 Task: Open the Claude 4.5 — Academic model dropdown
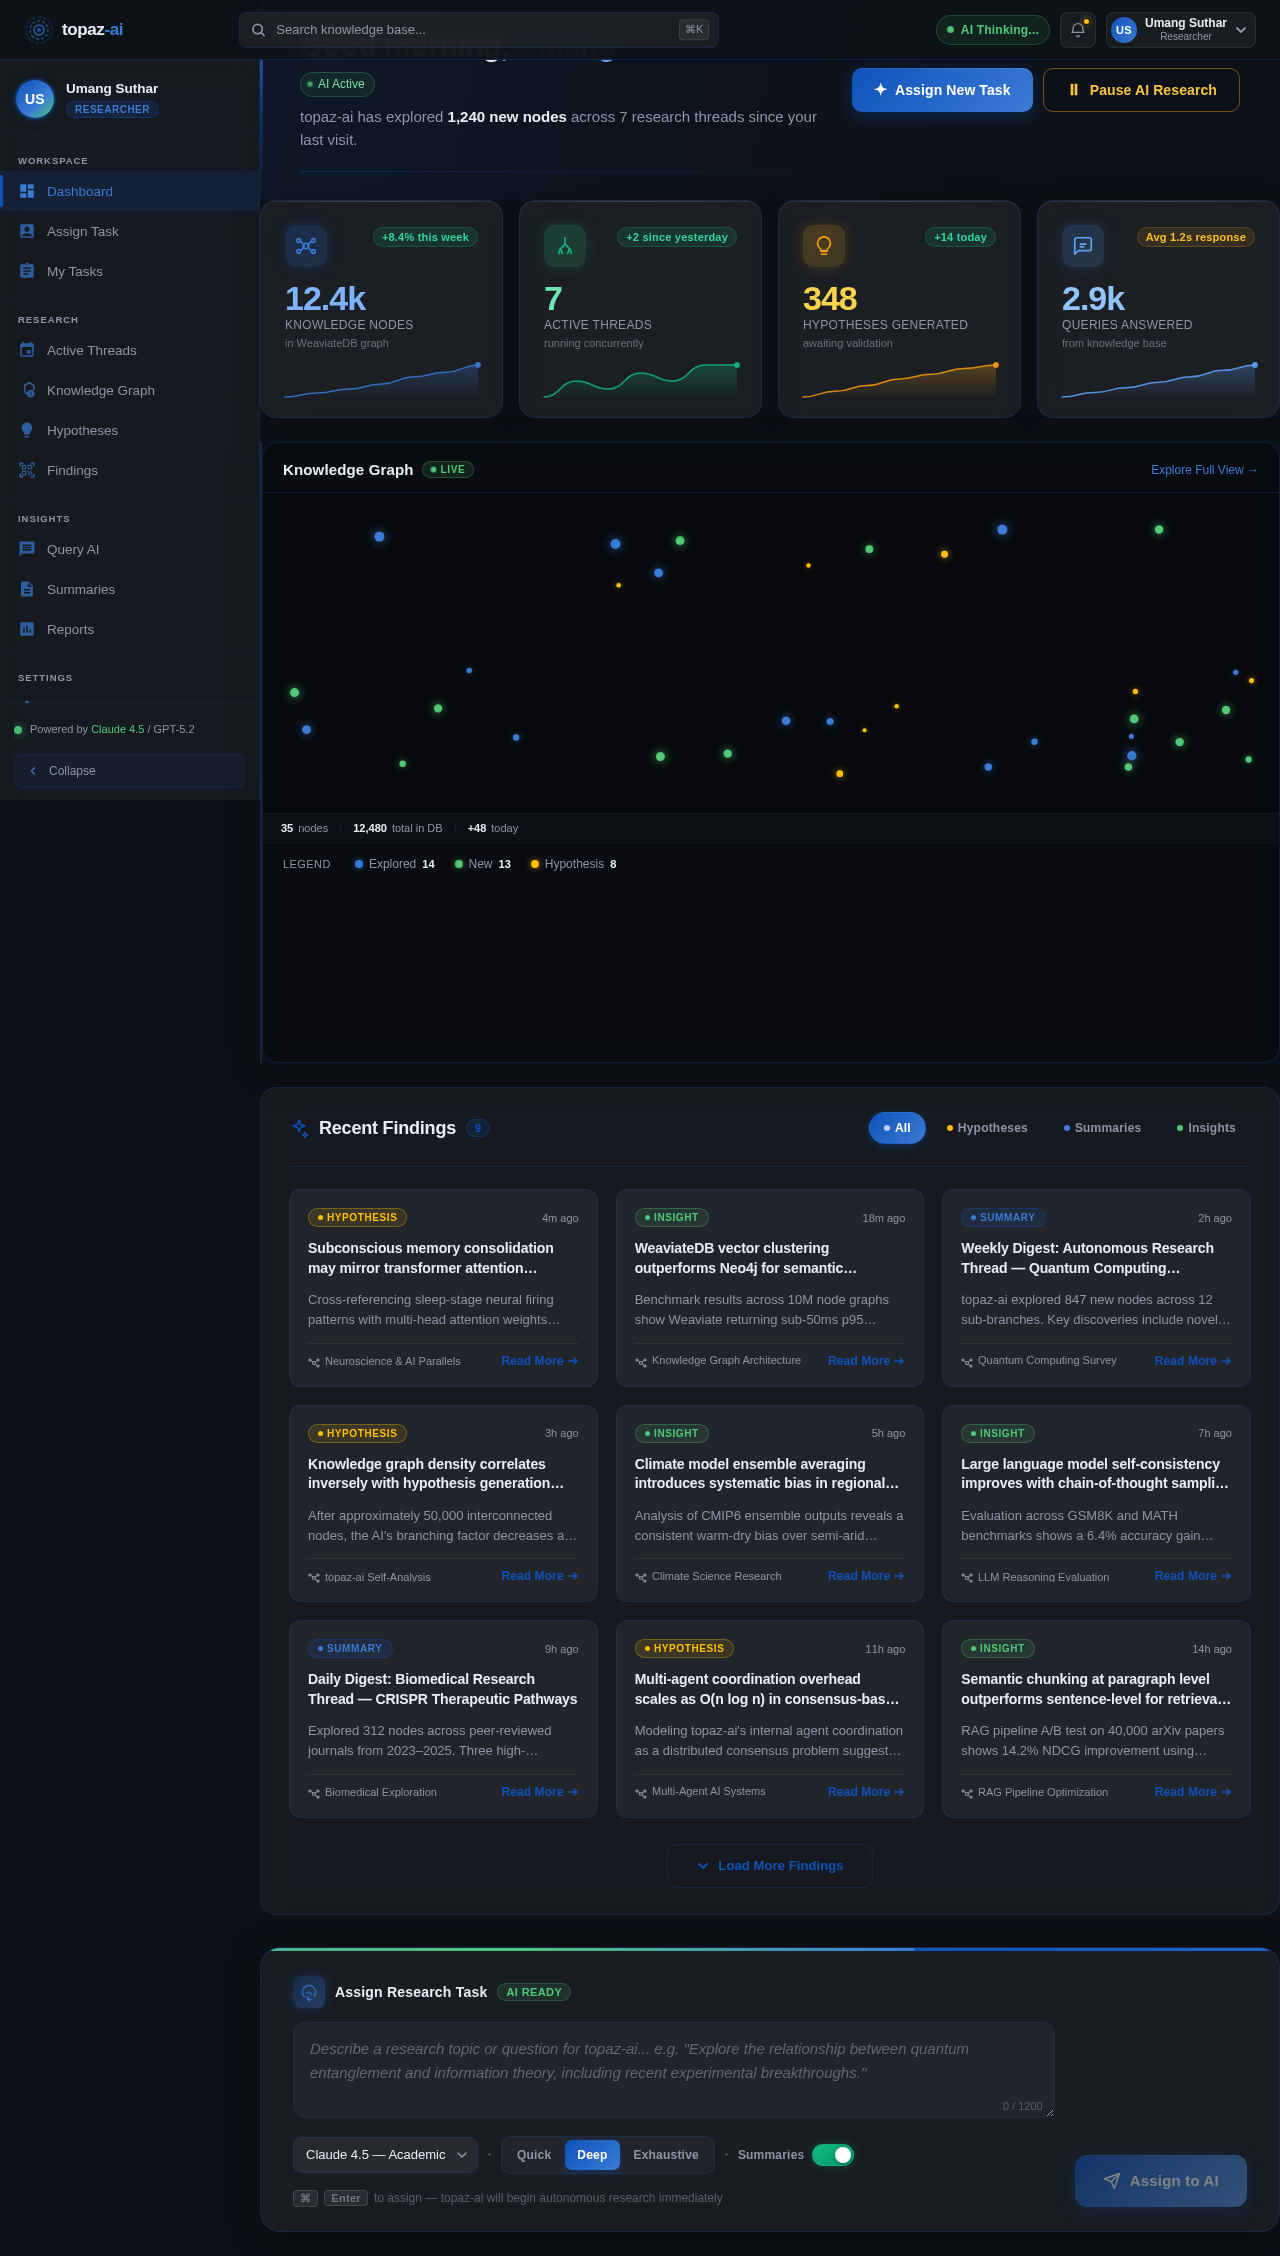[385, 2155]
